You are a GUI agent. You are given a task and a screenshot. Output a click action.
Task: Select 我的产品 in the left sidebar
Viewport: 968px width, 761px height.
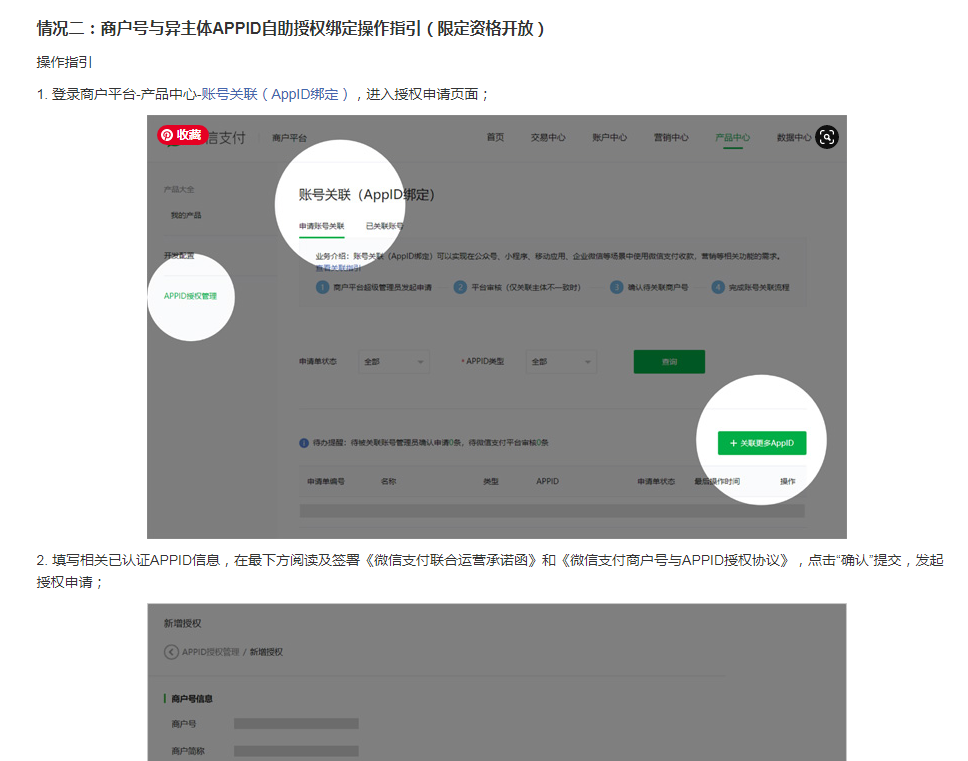(186, 215)
